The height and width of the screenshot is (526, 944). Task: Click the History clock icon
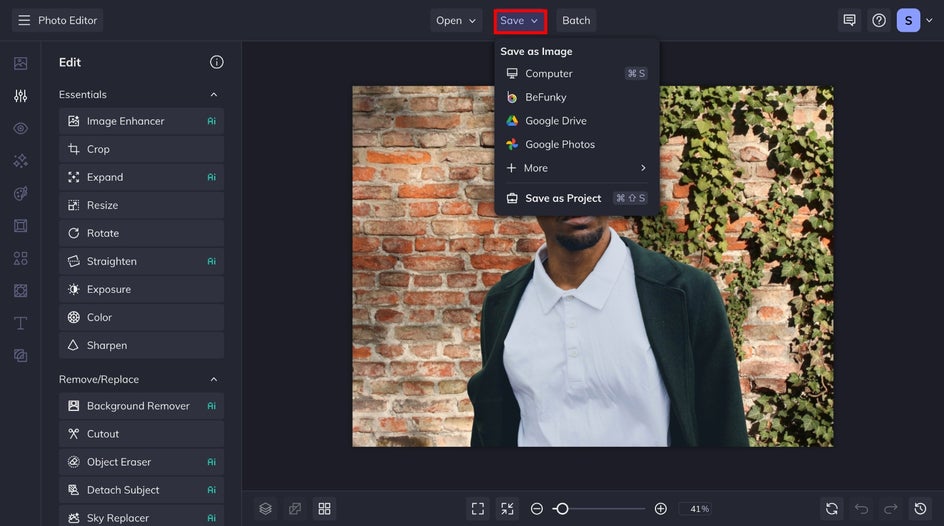[920, 509]
